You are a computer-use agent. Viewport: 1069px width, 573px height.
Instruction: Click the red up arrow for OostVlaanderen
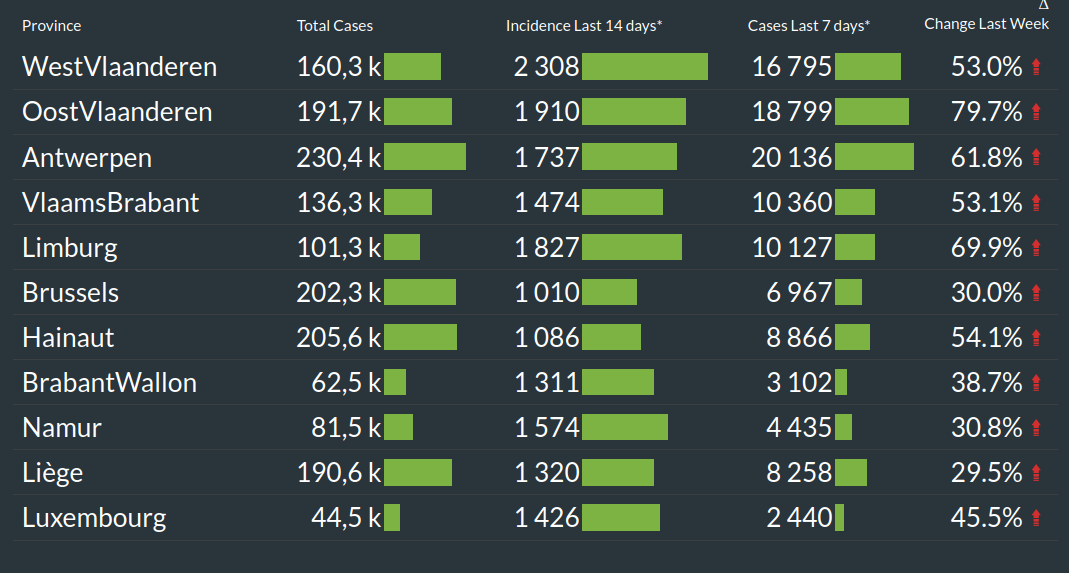pyautogui.click(x=1036, y=112)
